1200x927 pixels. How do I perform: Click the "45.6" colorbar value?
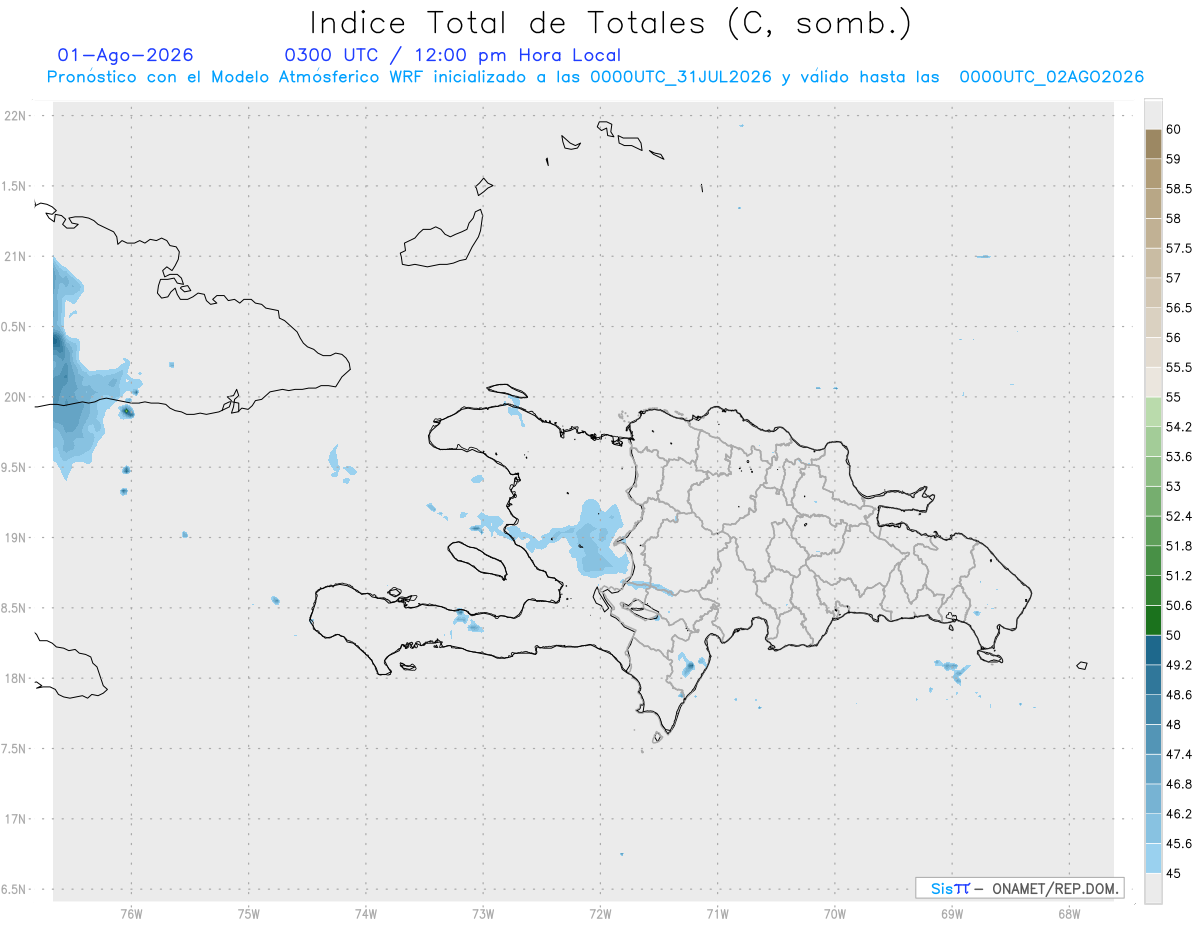click(x=1178, y=844)
